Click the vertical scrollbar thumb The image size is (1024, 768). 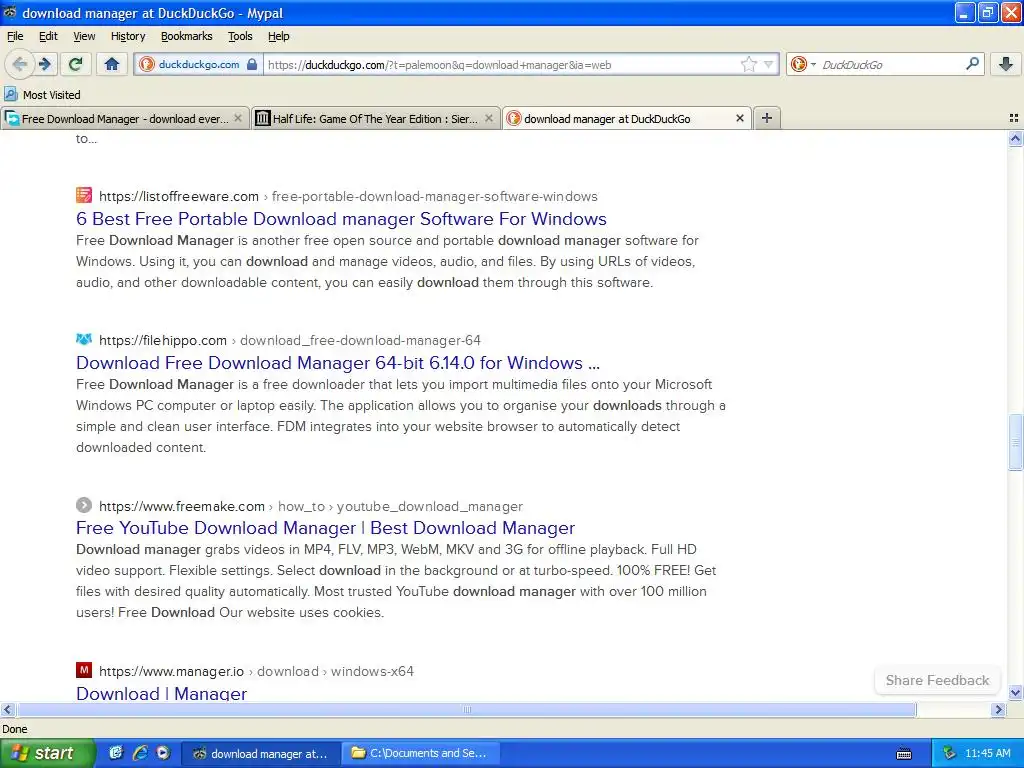[x=1015, y=441]
